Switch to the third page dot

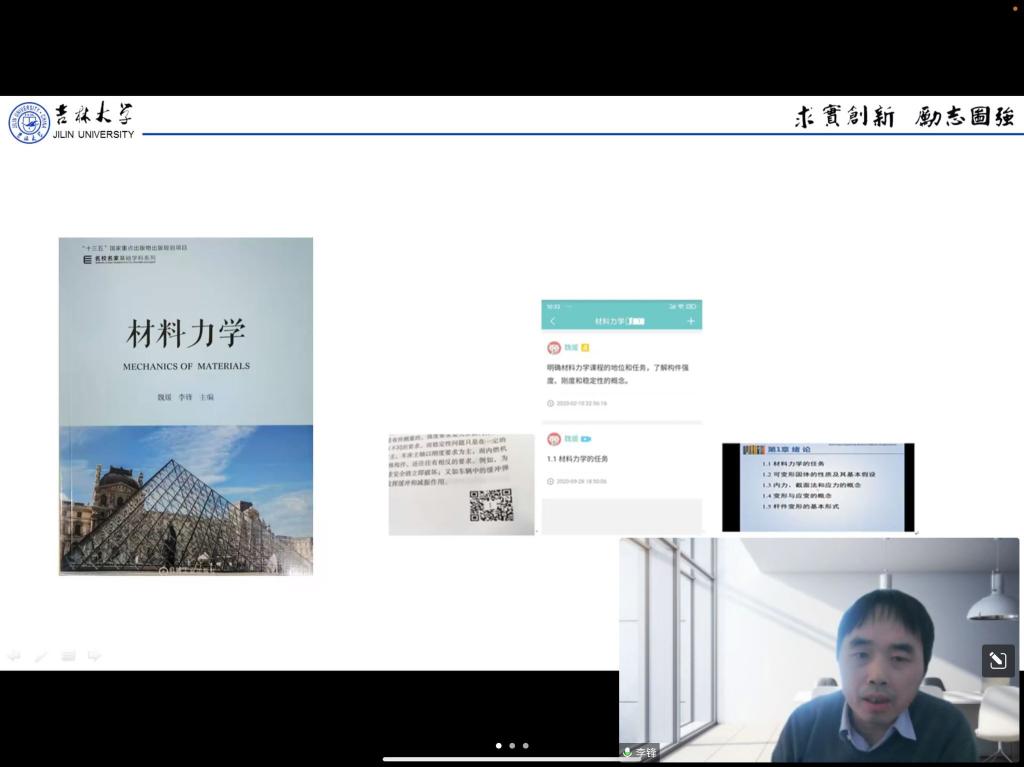[x=526, y=745]
